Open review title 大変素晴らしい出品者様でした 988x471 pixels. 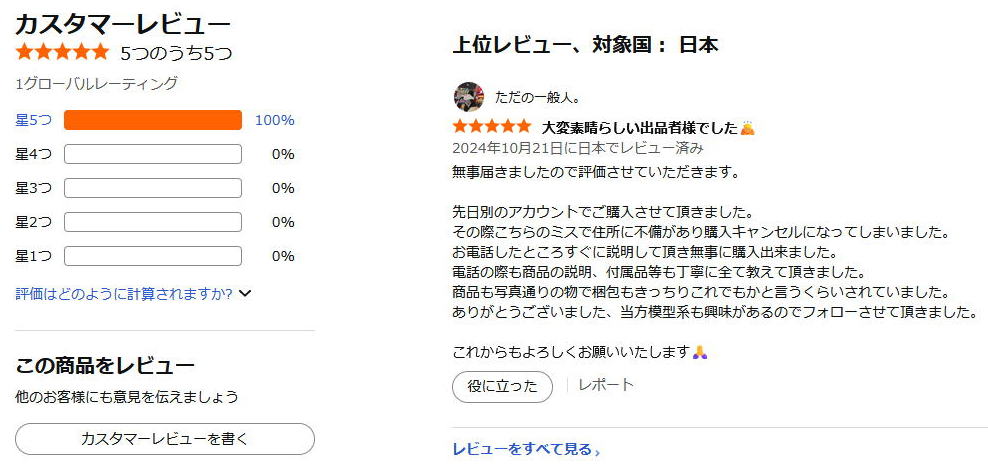click(640, 127)
